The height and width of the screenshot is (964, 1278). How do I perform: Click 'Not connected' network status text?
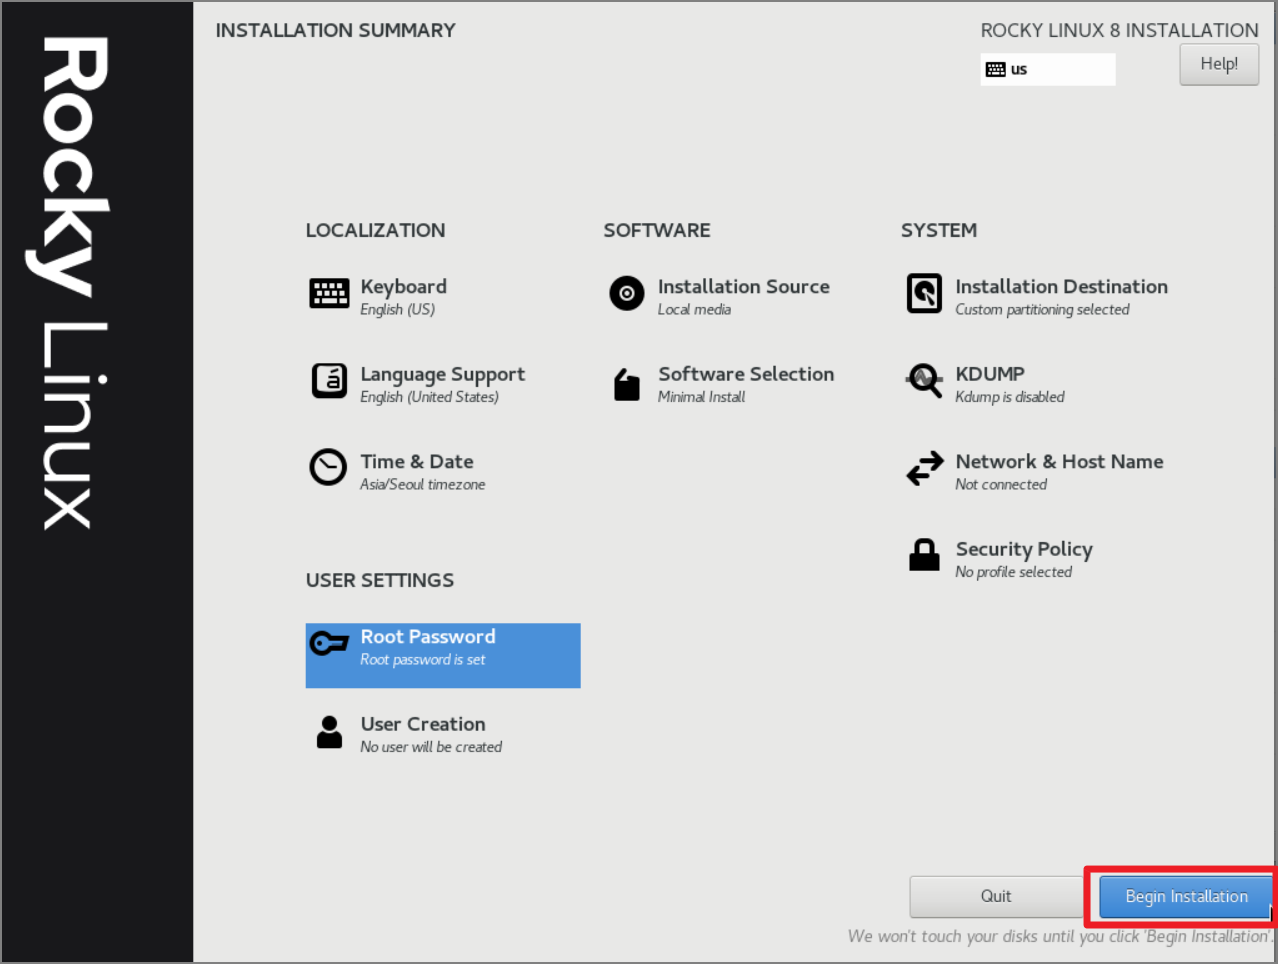click(x=1001, y=485)
